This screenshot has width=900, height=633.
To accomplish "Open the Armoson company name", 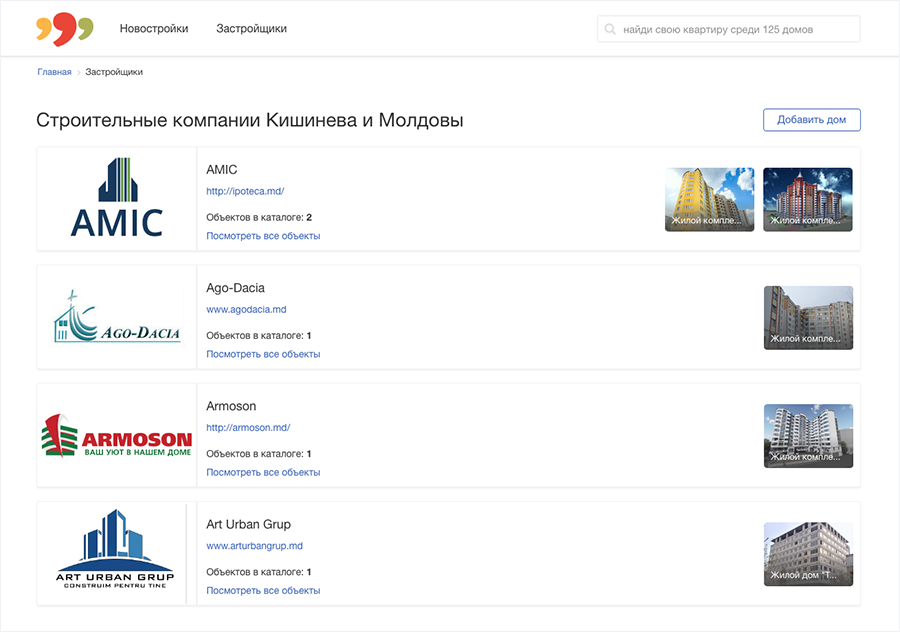I will point(231,406).
